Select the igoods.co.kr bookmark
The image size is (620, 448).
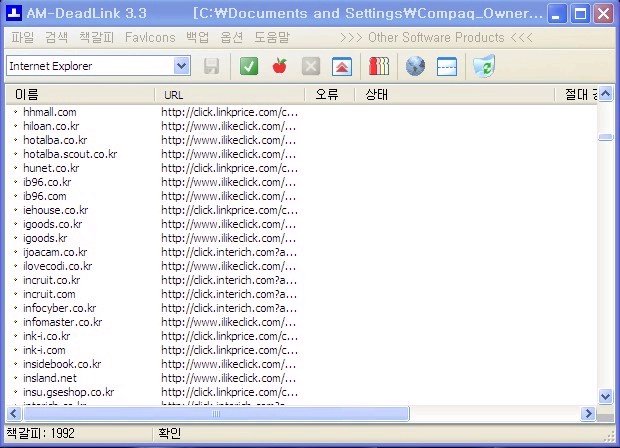[53, 224]
